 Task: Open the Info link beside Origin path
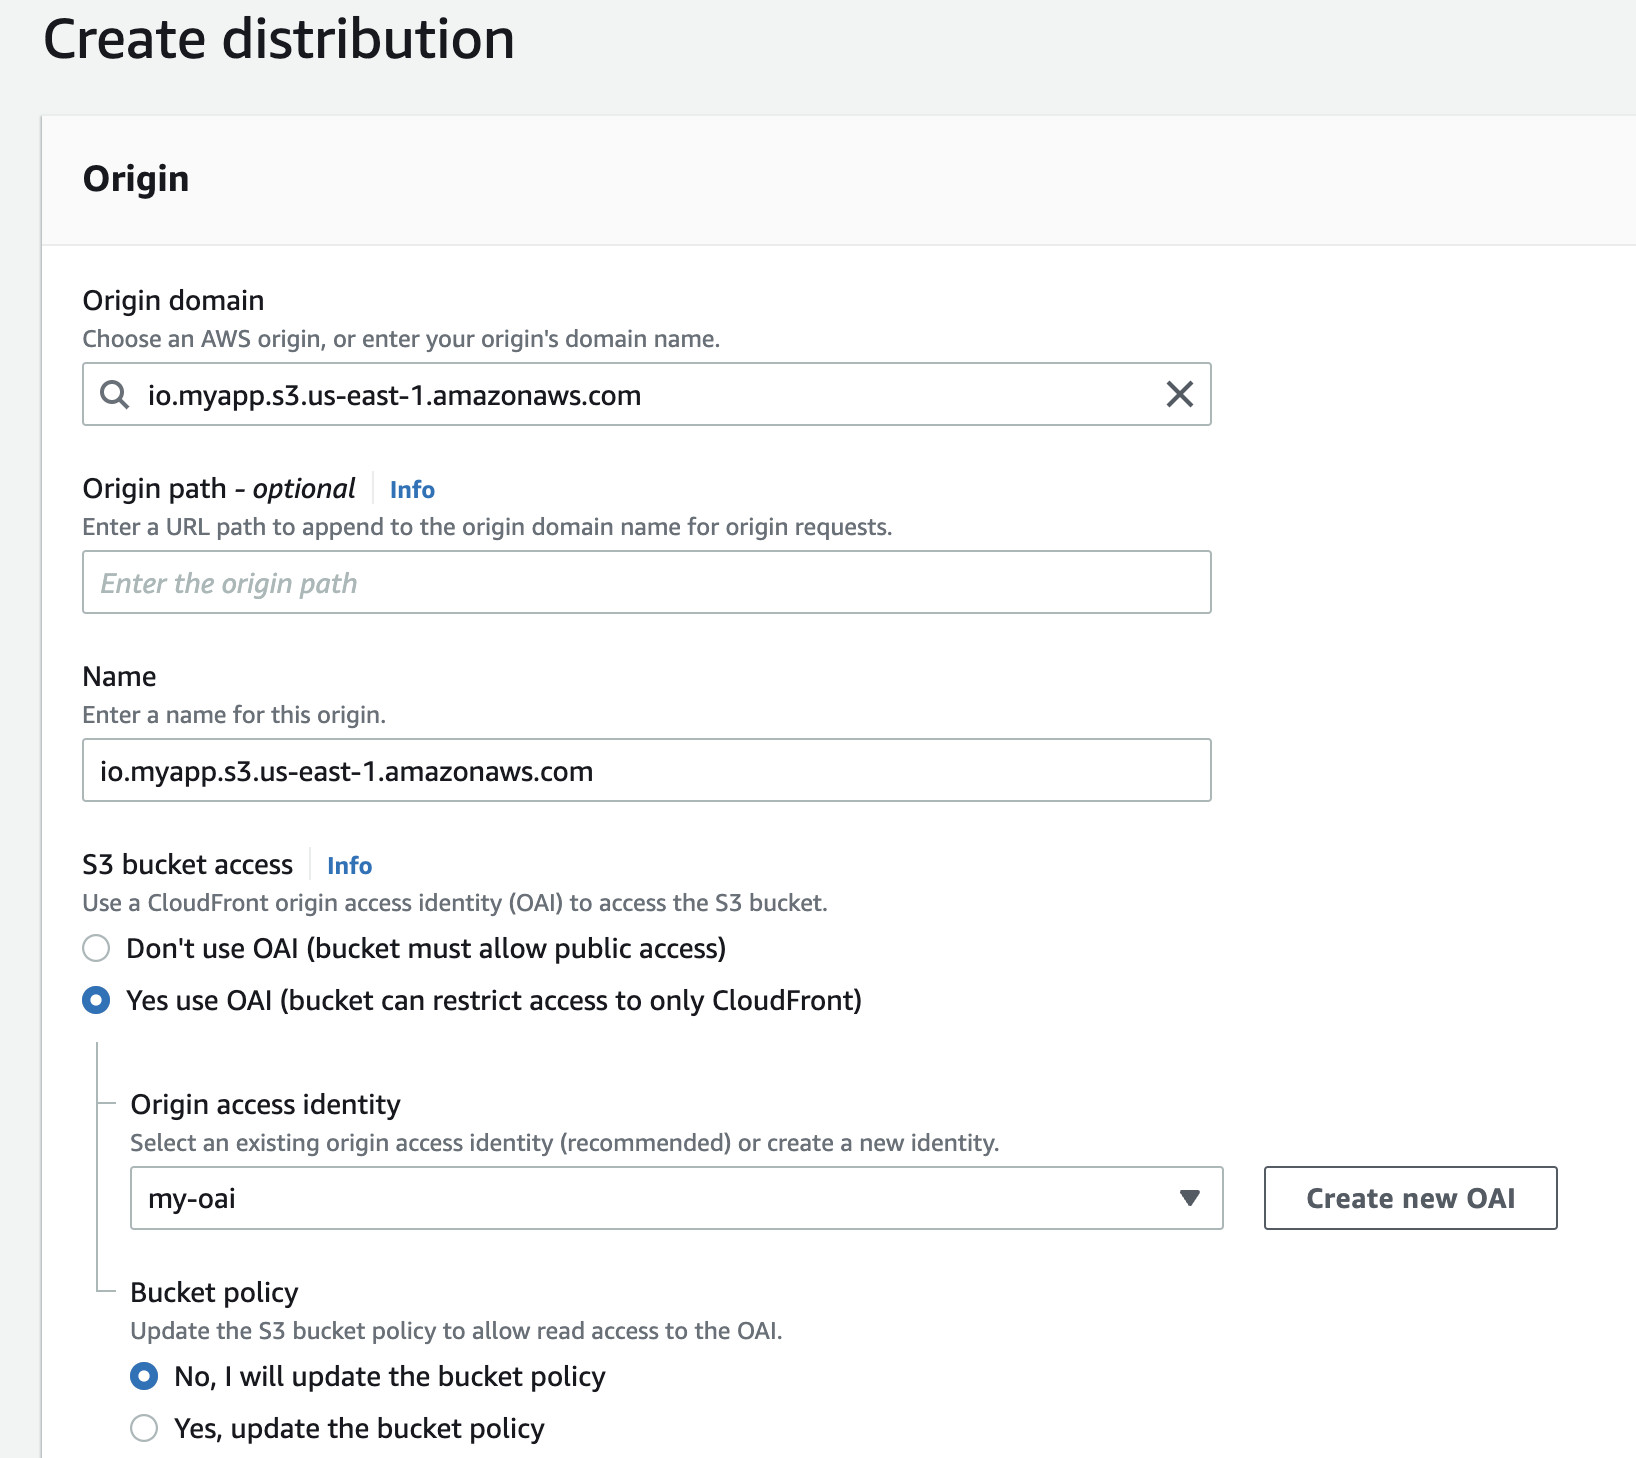pyautogui.click(x=412, y=489)
